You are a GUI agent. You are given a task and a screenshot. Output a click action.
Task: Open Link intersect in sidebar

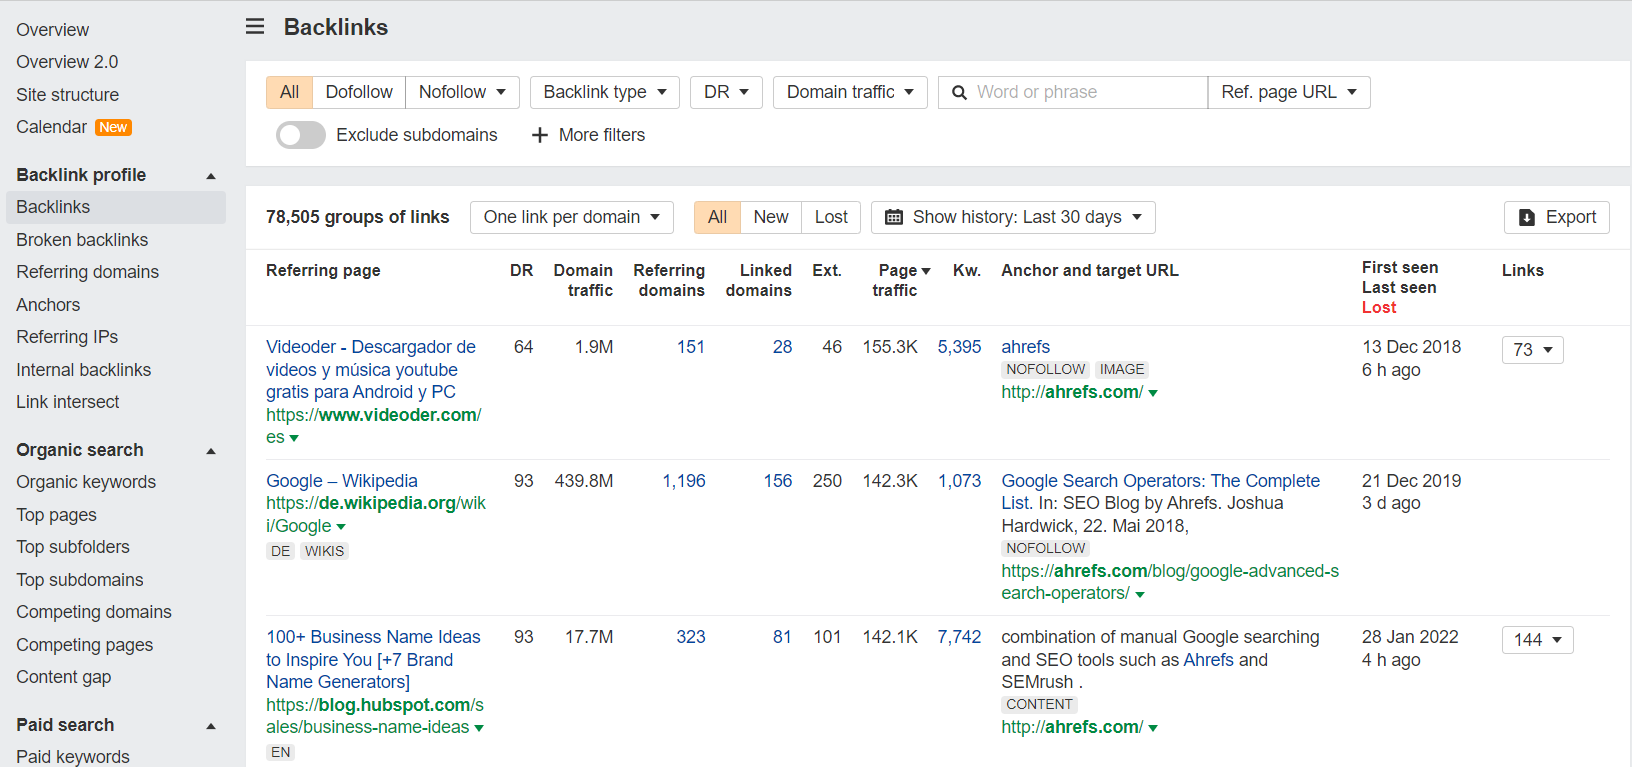(67, 402)
